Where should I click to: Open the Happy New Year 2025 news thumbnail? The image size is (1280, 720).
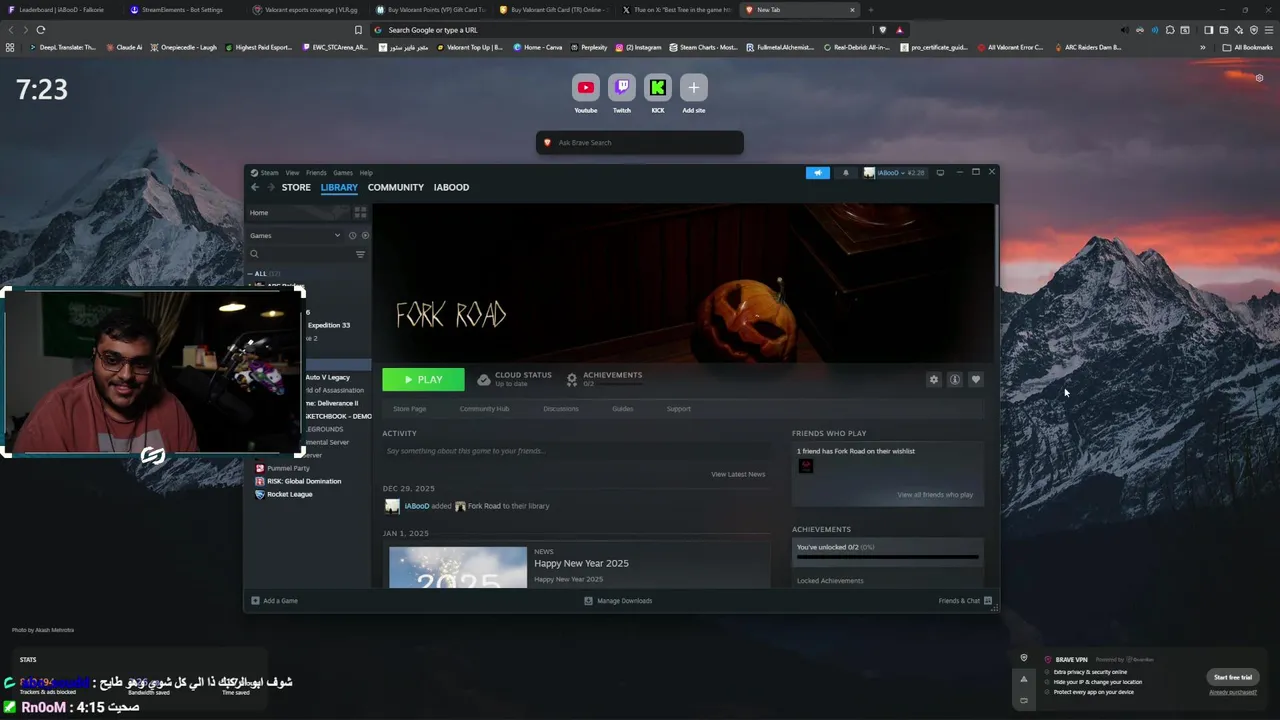pos(458,567)
